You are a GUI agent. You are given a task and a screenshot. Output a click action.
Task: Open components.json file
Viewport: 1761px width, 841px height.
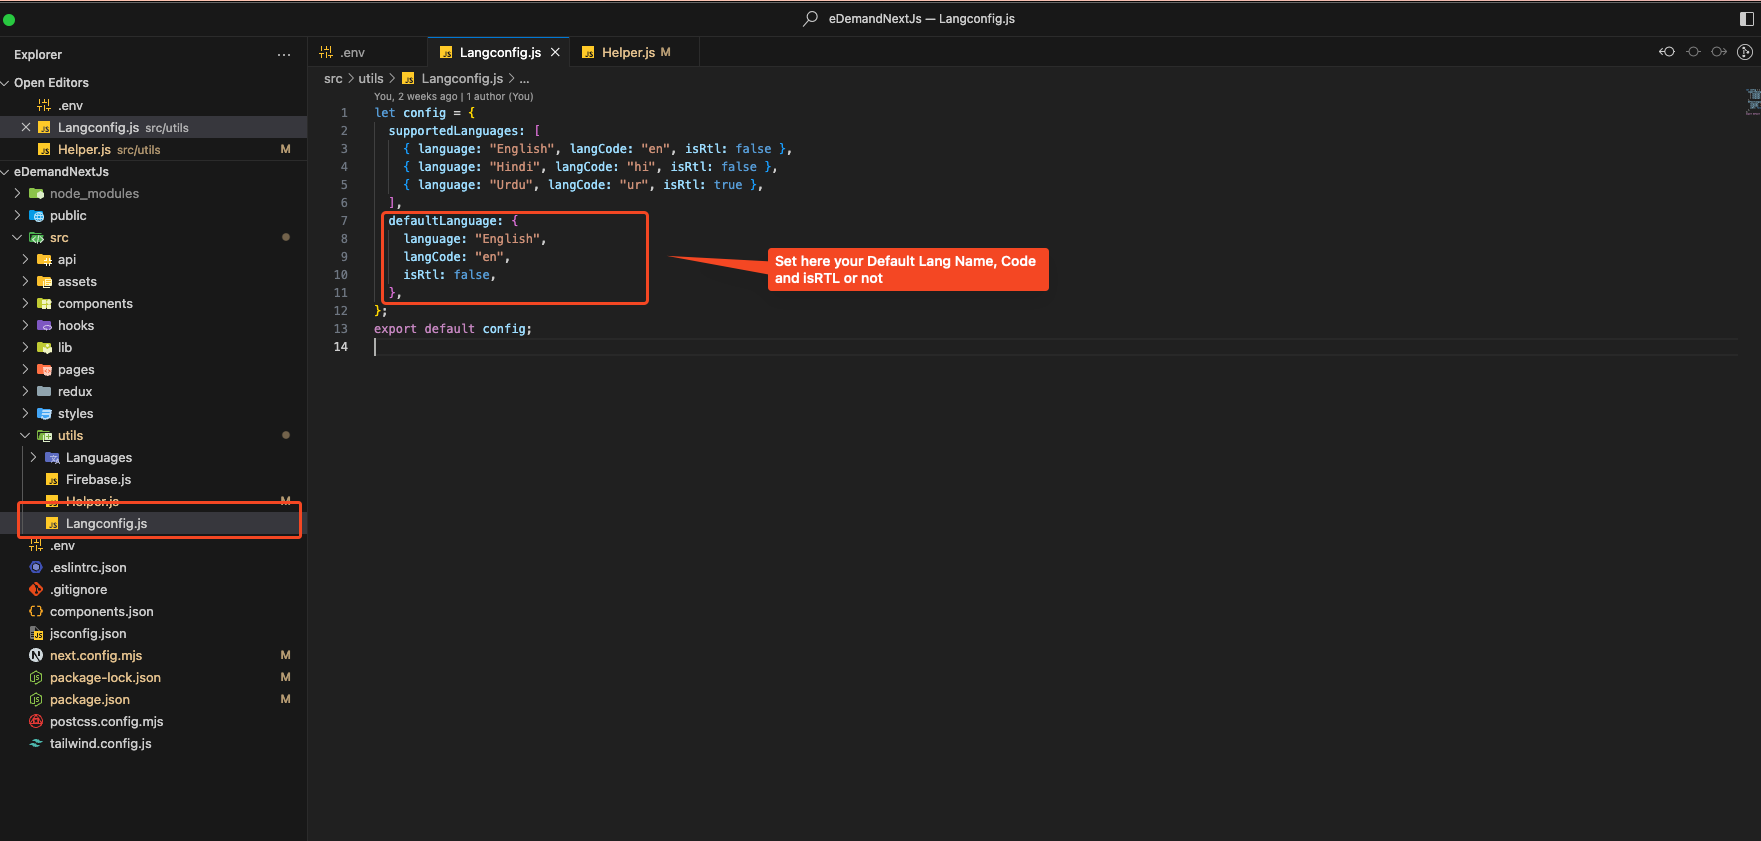101,612
